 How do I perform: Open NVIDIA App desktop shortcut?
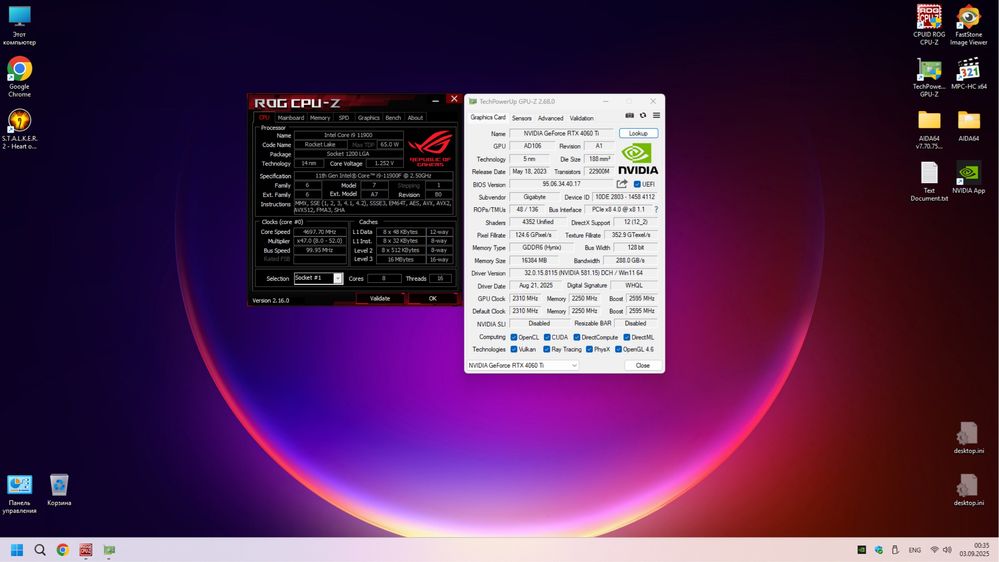(x=968, y=178)
